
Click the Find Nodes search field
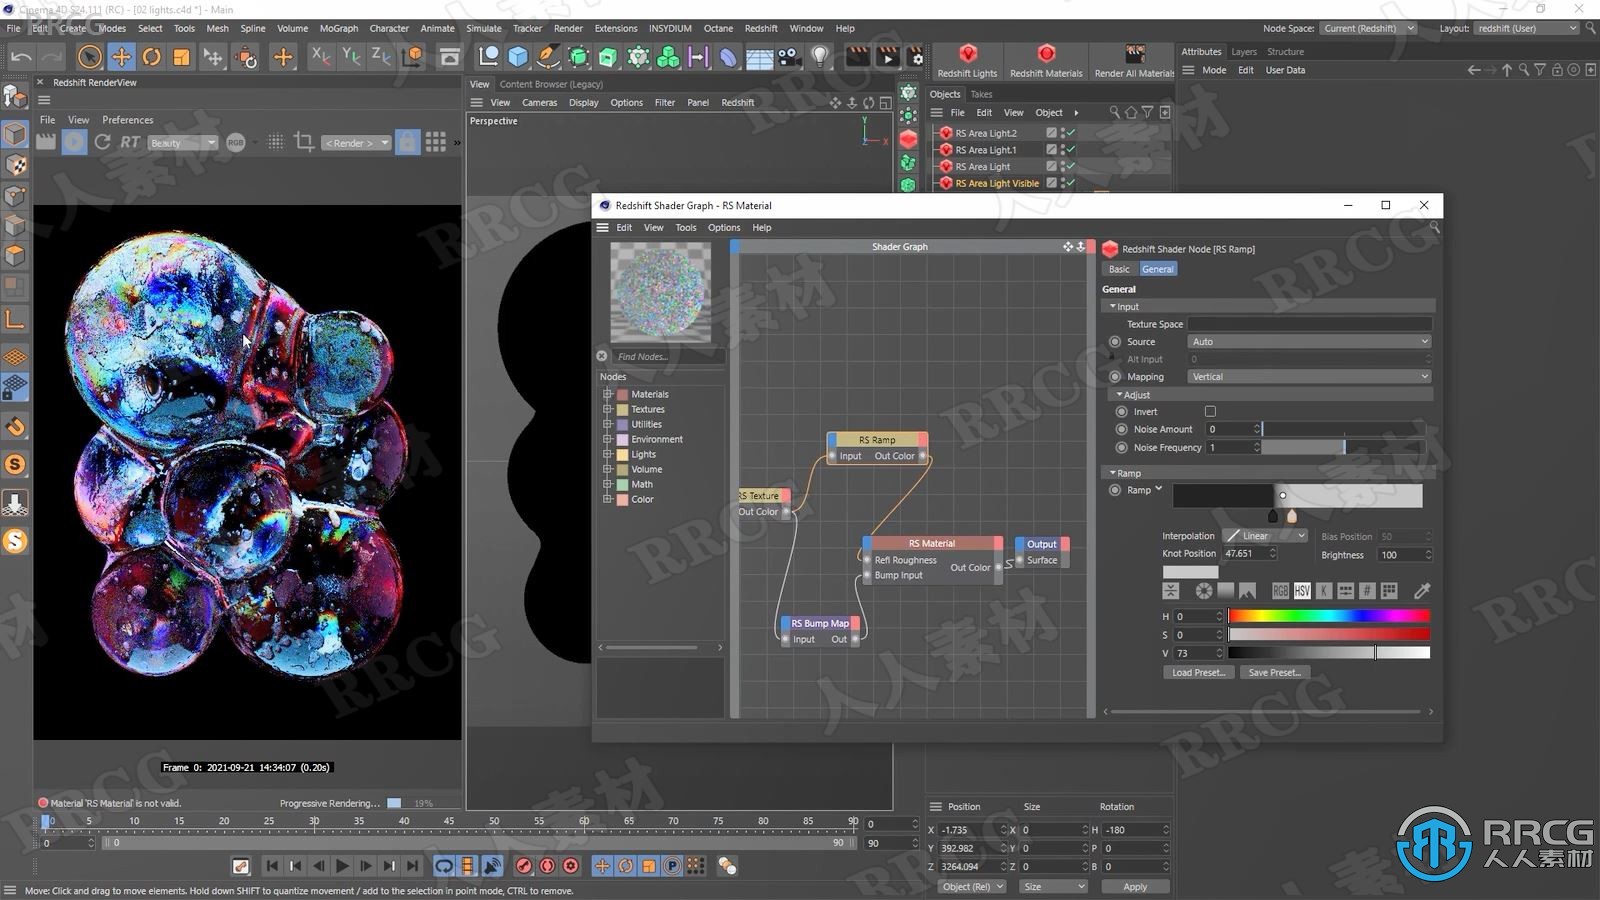pos(668,357)
